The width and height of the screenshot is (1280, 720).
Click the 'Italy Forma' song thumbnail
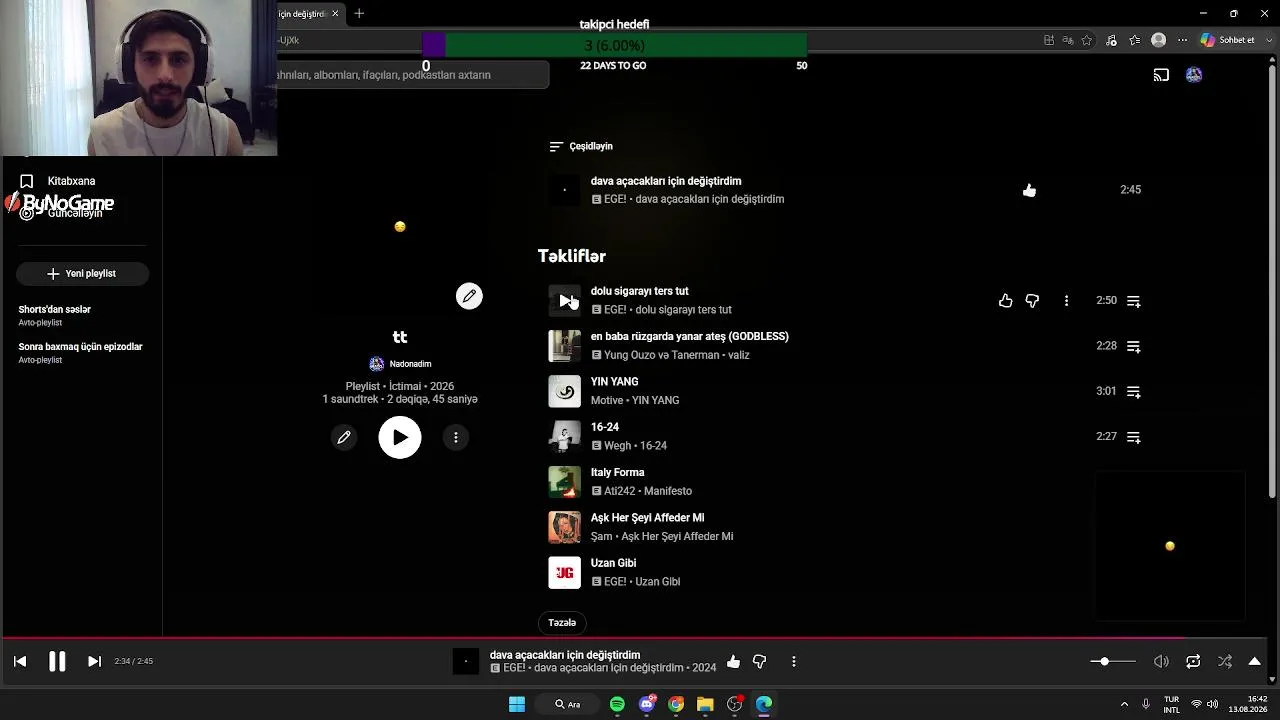click(564, 482)
